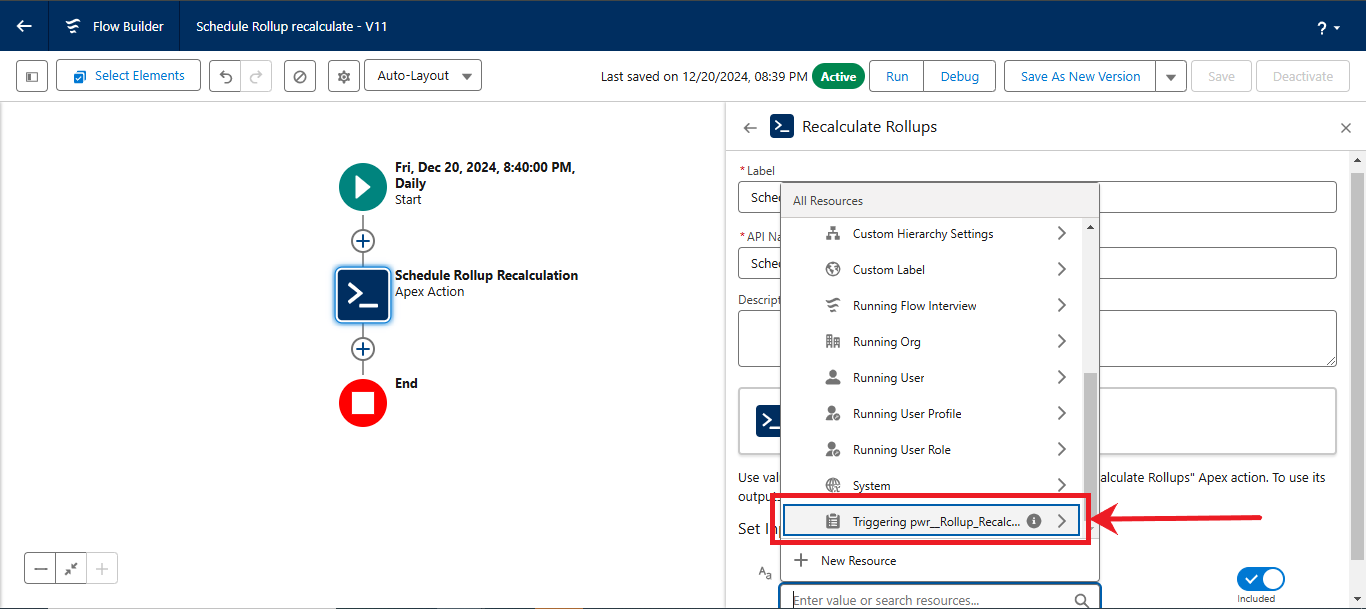Go back using the header arrow
This screenshot has height=609, width=1366.
(24, 26)
